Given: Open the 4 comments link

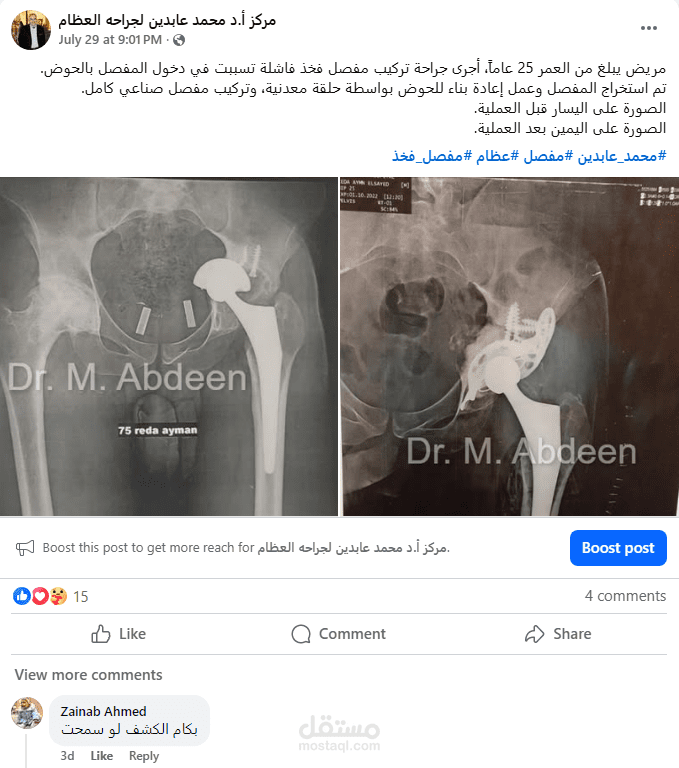Looking at the screenshot, I should [626, 596].
